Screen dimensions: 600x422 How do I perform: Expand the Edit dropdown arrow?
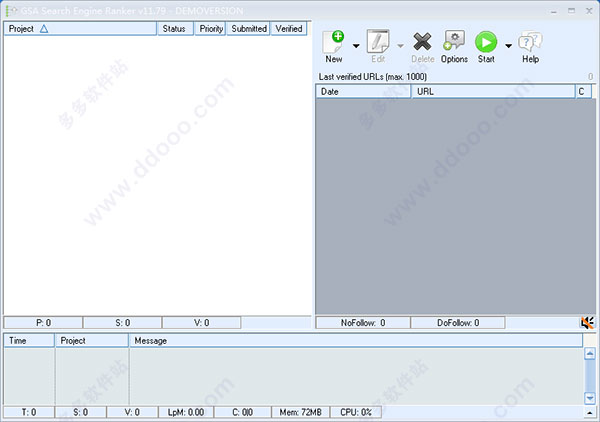[x=400, y=46]
